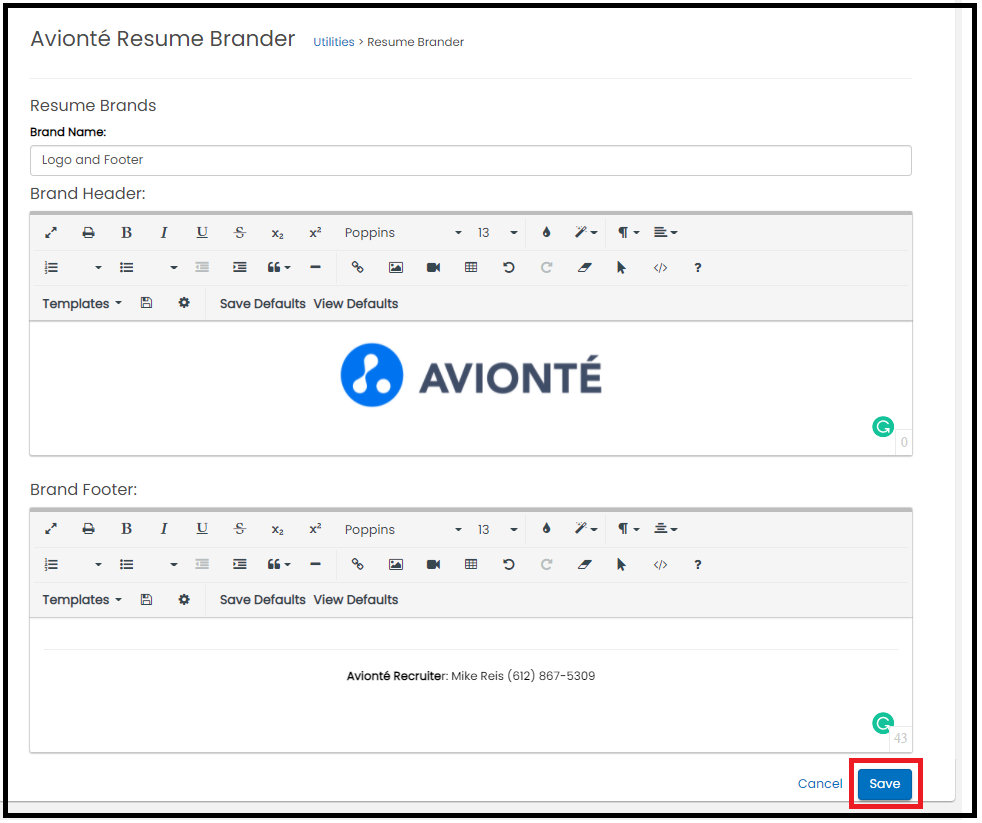982x823 pixels.
Task: Open Templates menu in Brand Footer toolbar
Action: coord(81,600)
